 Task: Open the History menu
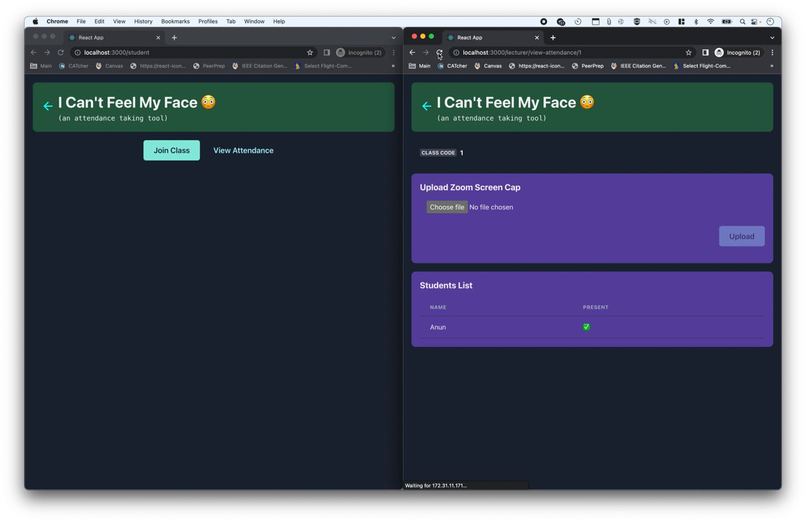point(143,22)
